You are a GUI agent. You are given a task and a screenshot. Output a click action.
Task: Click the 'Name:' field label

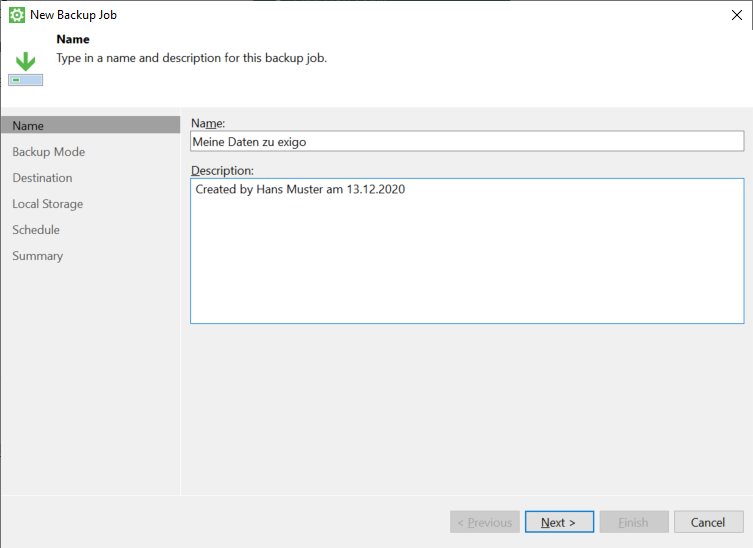coord(208,123)
